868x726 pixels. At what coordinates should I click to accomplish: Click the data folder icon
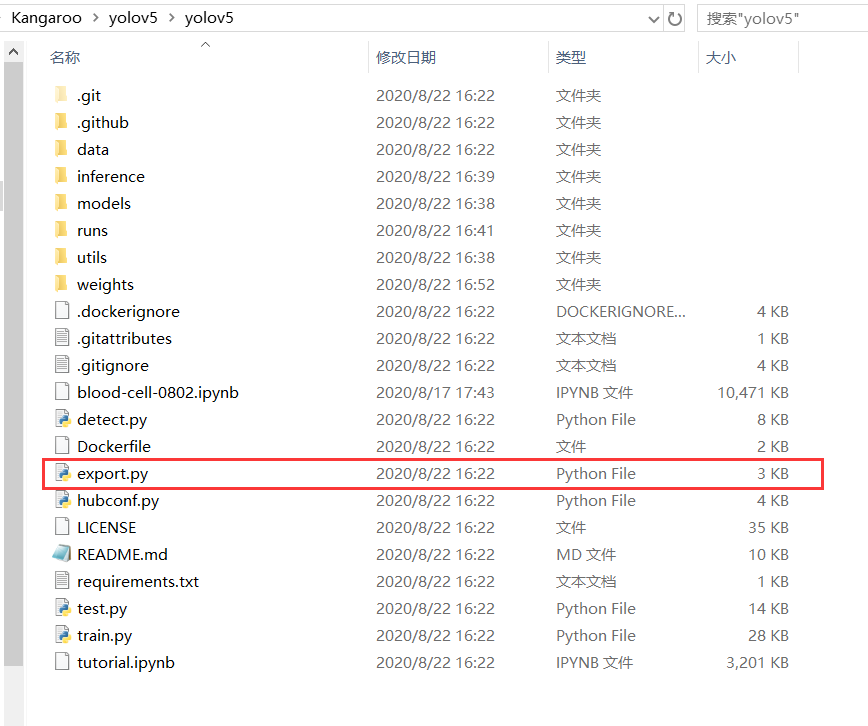coord(61,149)
